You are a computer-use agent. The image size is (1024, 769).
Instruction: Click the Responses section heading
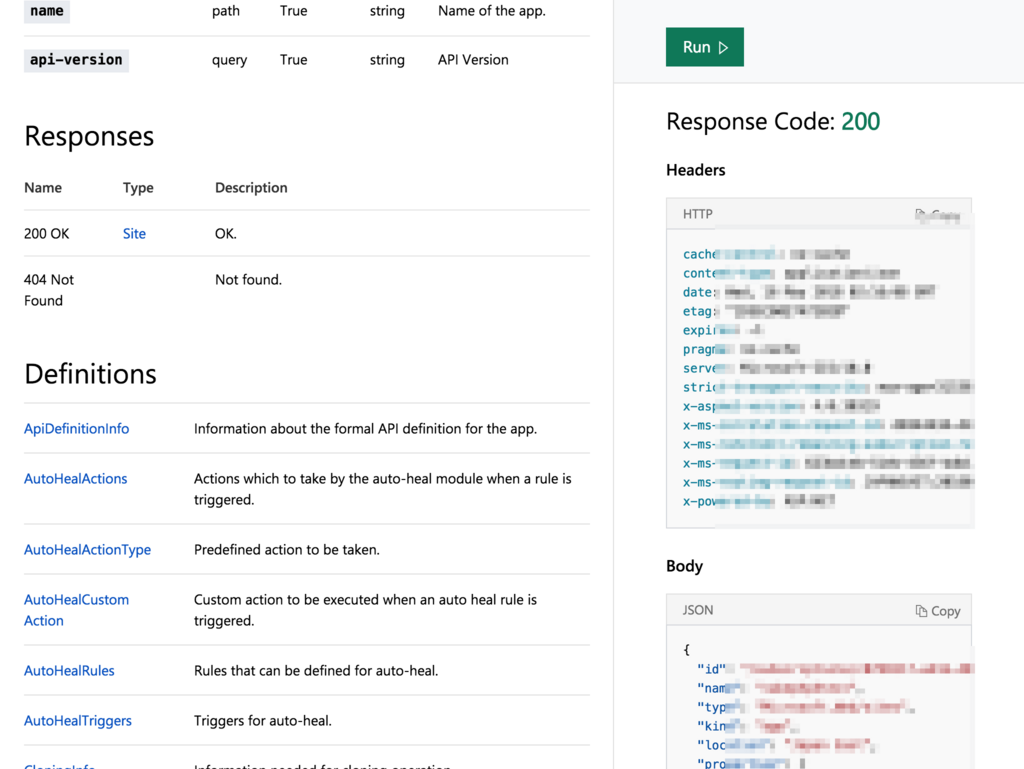[x=89, y=136]
